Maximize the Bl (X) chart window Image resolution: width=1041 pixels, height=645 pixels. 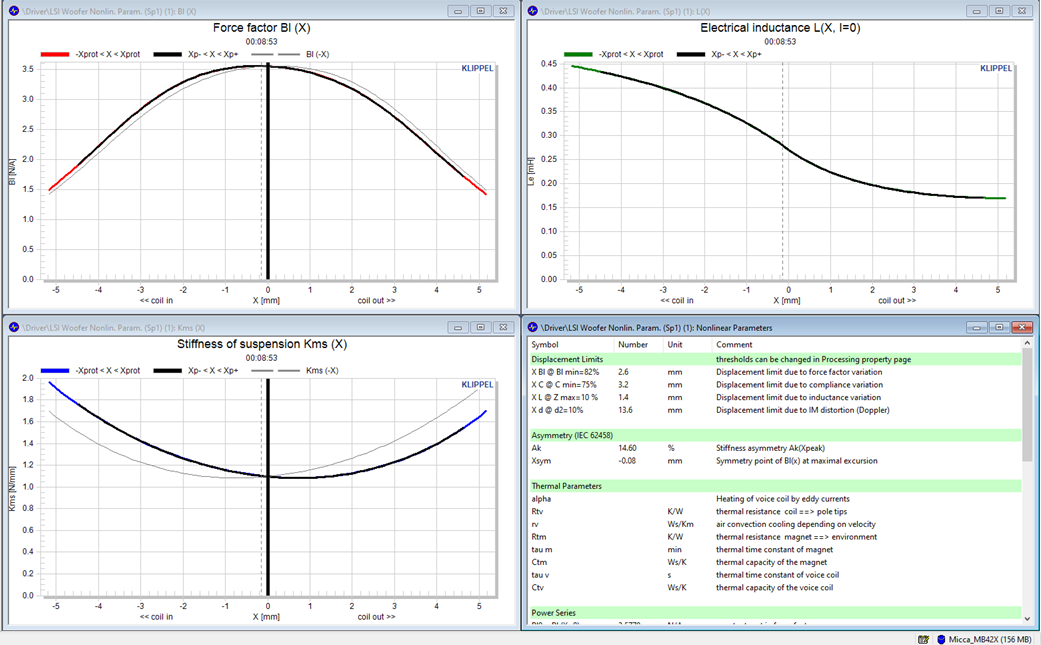[x=481, y=11]
